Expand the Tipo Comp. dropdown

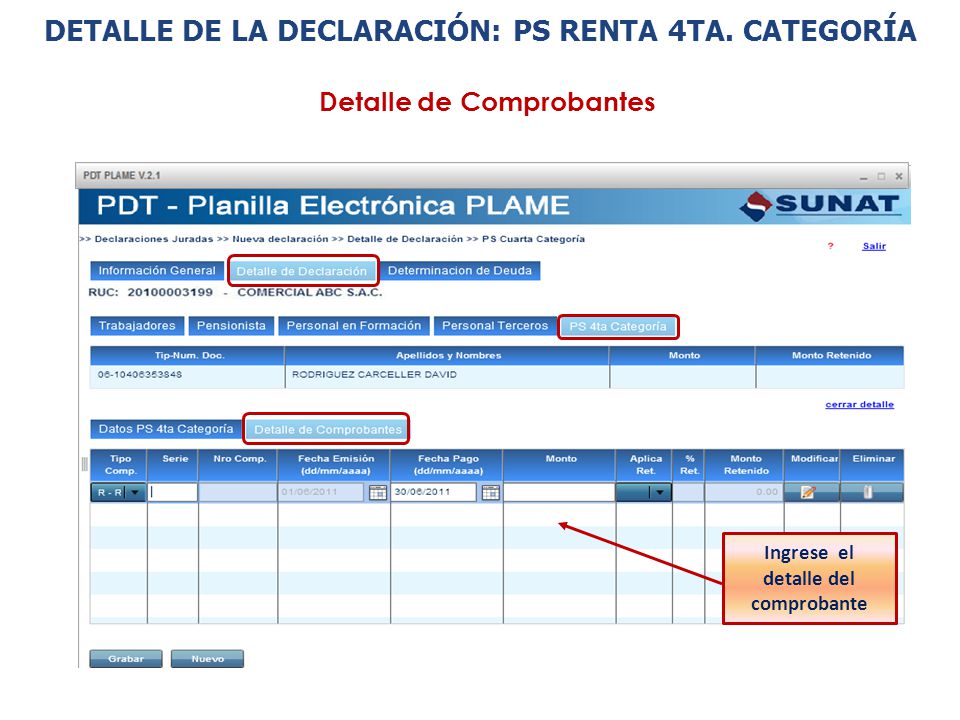click(135, 492)
